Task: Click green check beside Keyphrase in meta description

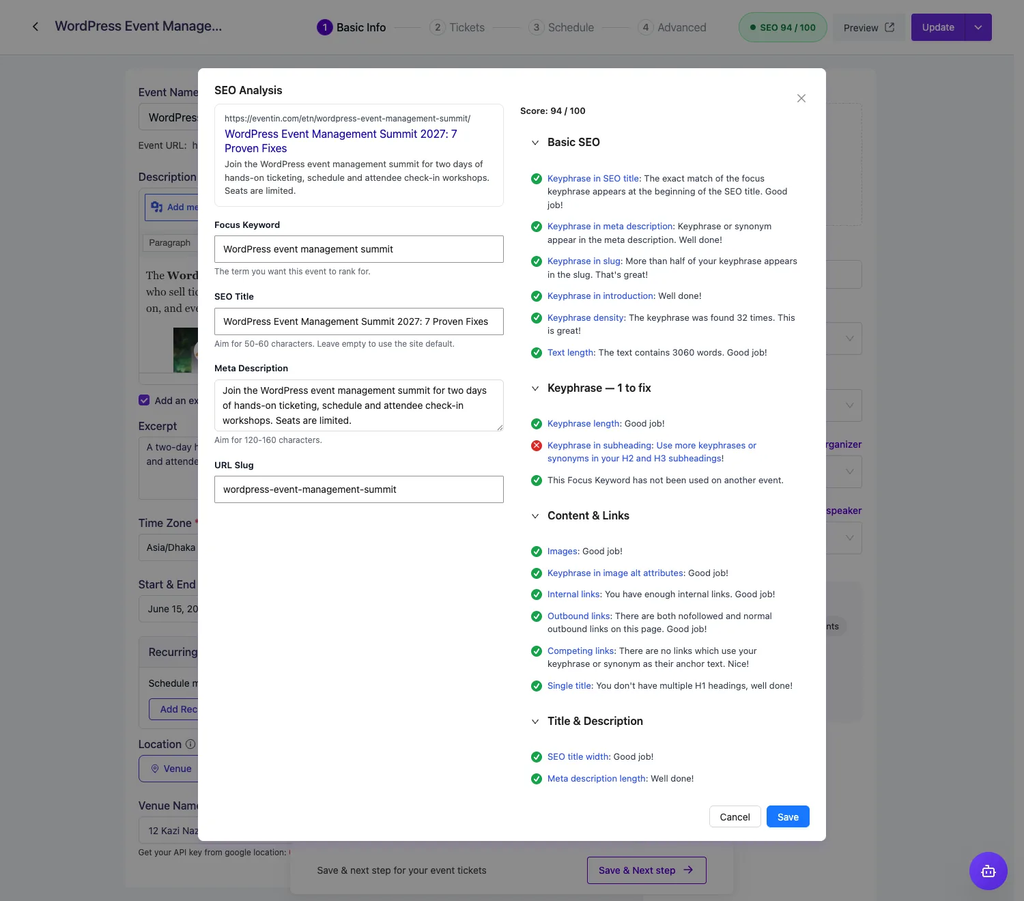Action: click(536, 227)
